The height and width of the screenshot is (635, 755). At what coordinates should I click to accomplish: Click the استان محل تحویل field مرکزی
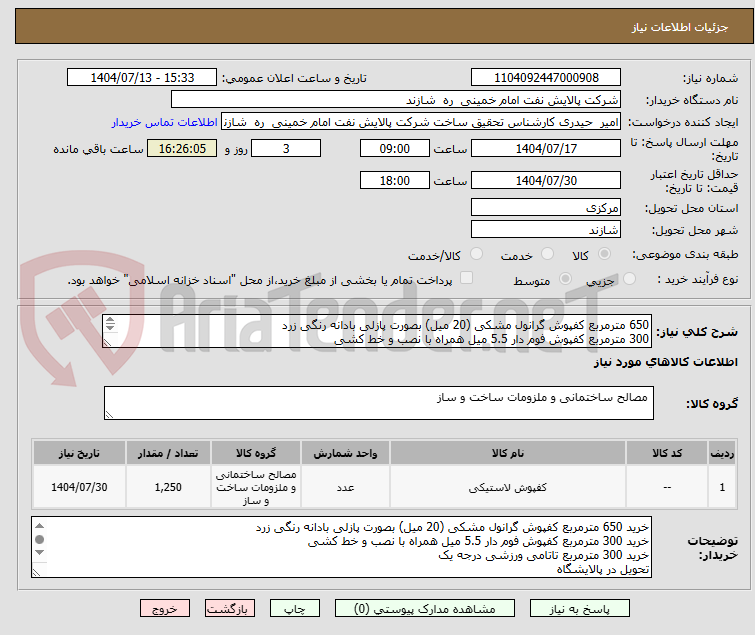(x=546, y=207)
